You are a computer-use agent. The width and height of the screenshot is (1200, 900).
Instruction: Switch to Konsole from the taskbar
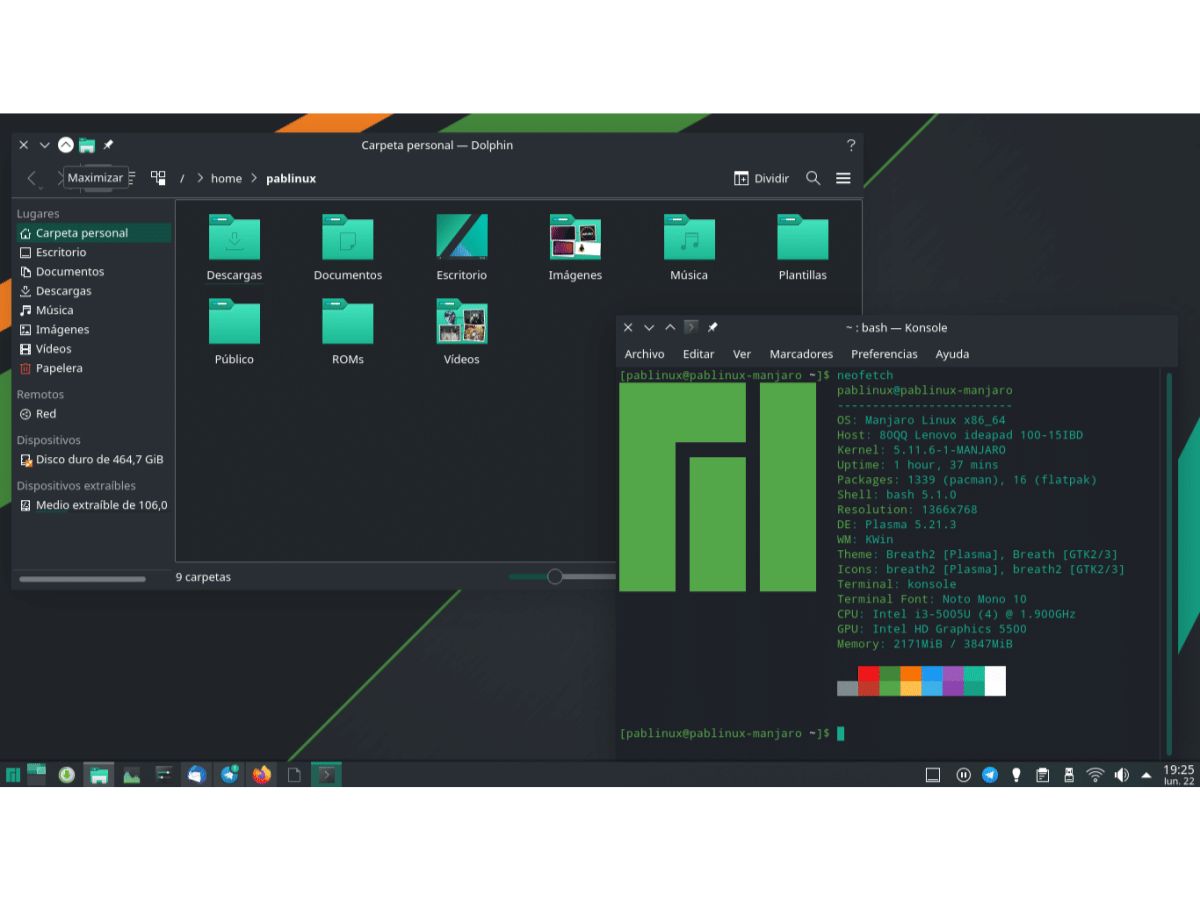click(x=326, y=774)
